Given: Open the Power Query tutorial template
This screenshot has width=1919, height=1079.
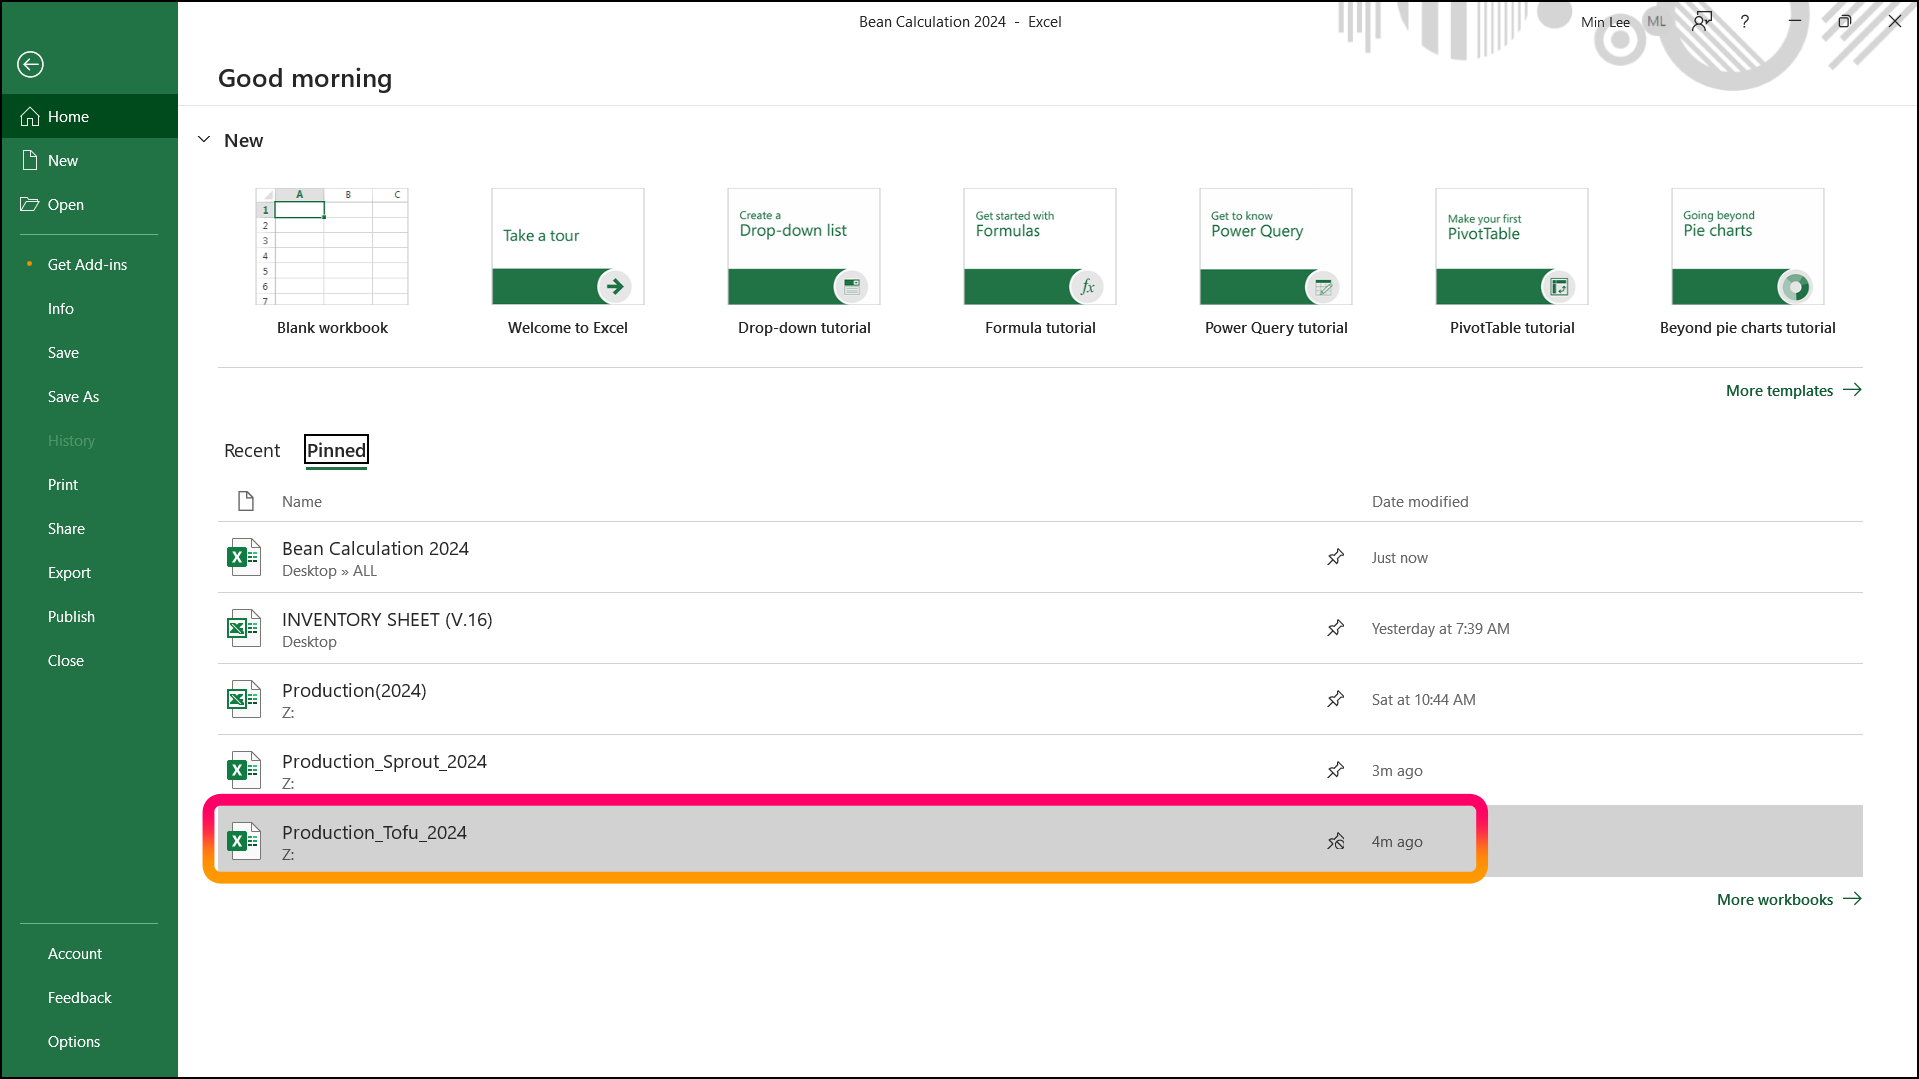Looking at the screenshot, I should [1276, 262].
